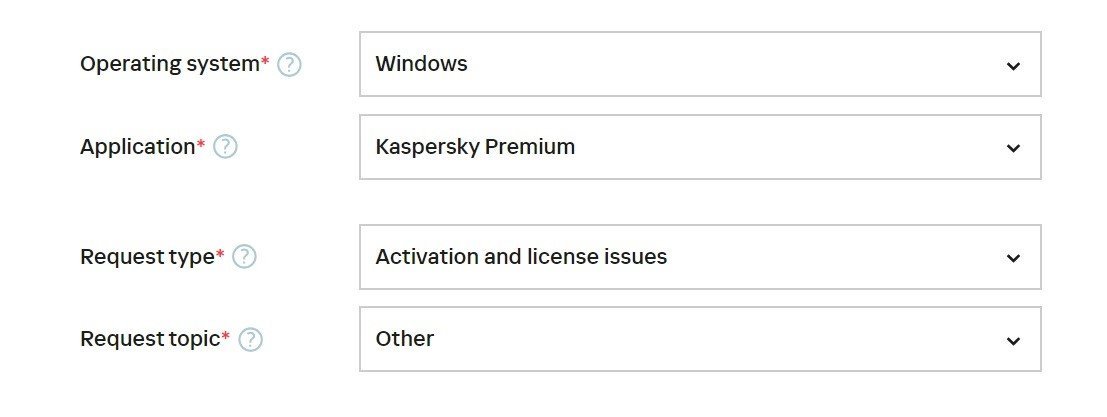Click the "Request type" field label
The height and width of the screenshot is (417, 1107).
point(147,257)
